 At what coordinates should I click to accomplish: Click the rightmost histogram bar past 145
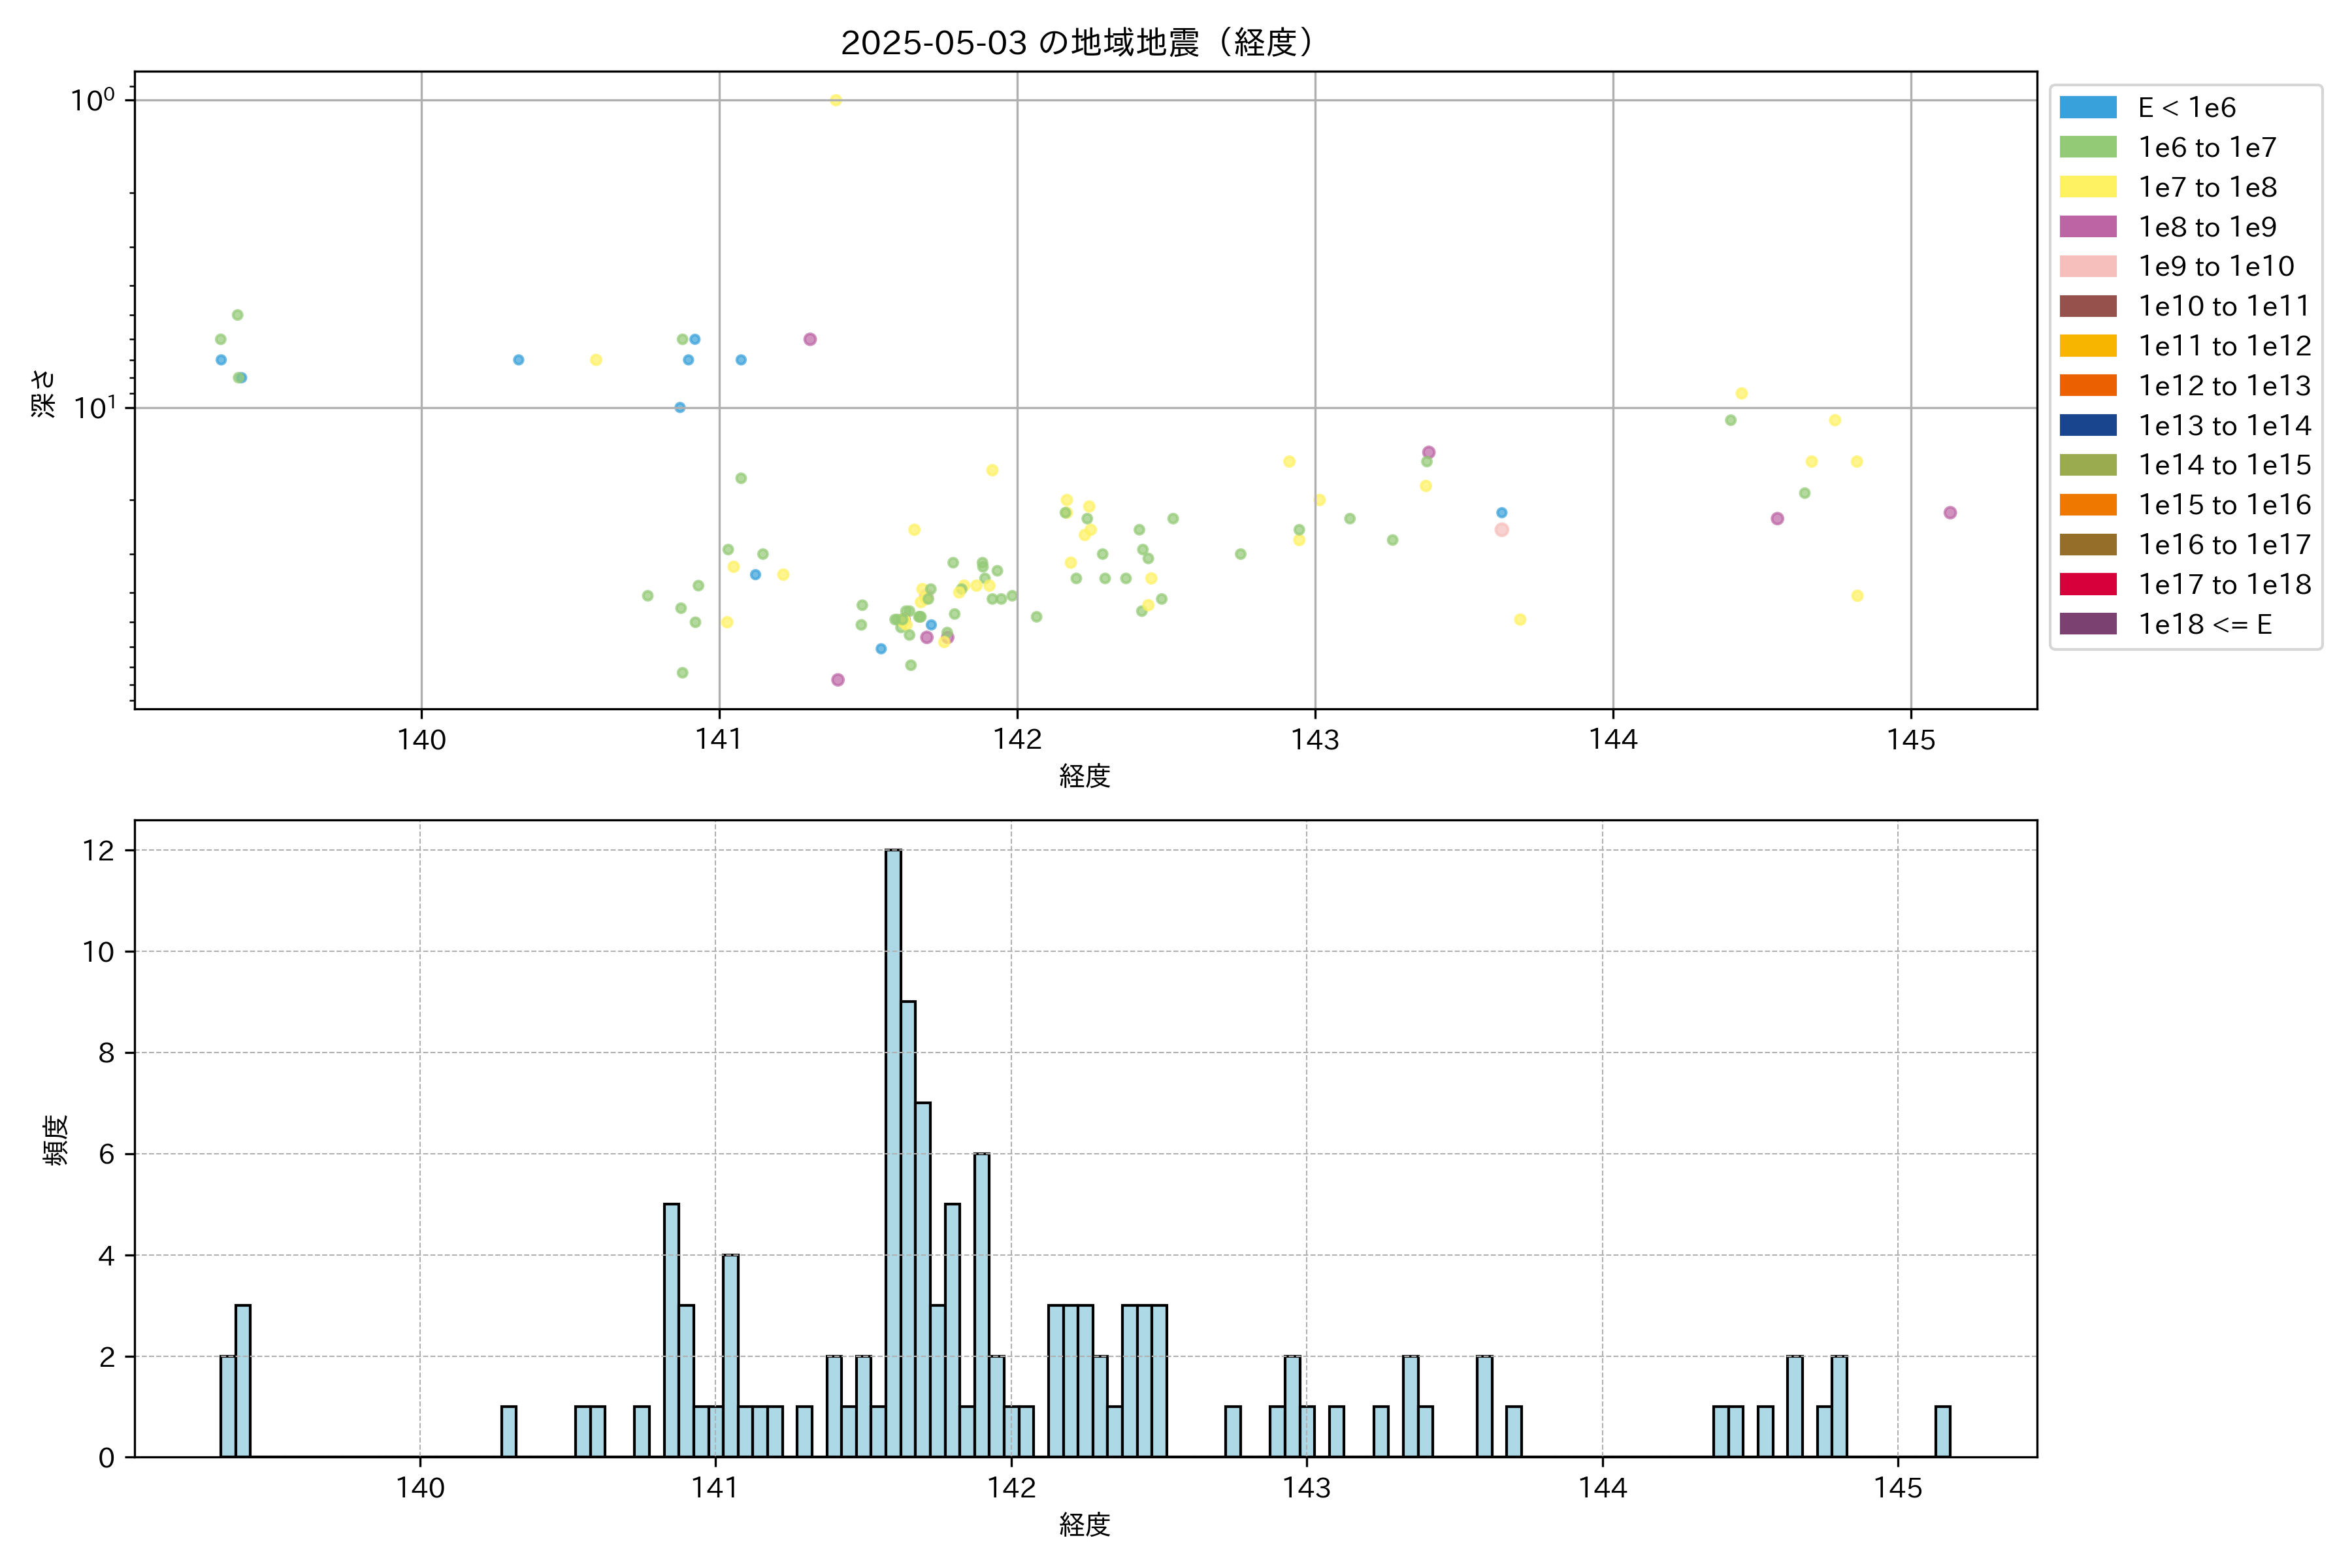(1942, 1432)
